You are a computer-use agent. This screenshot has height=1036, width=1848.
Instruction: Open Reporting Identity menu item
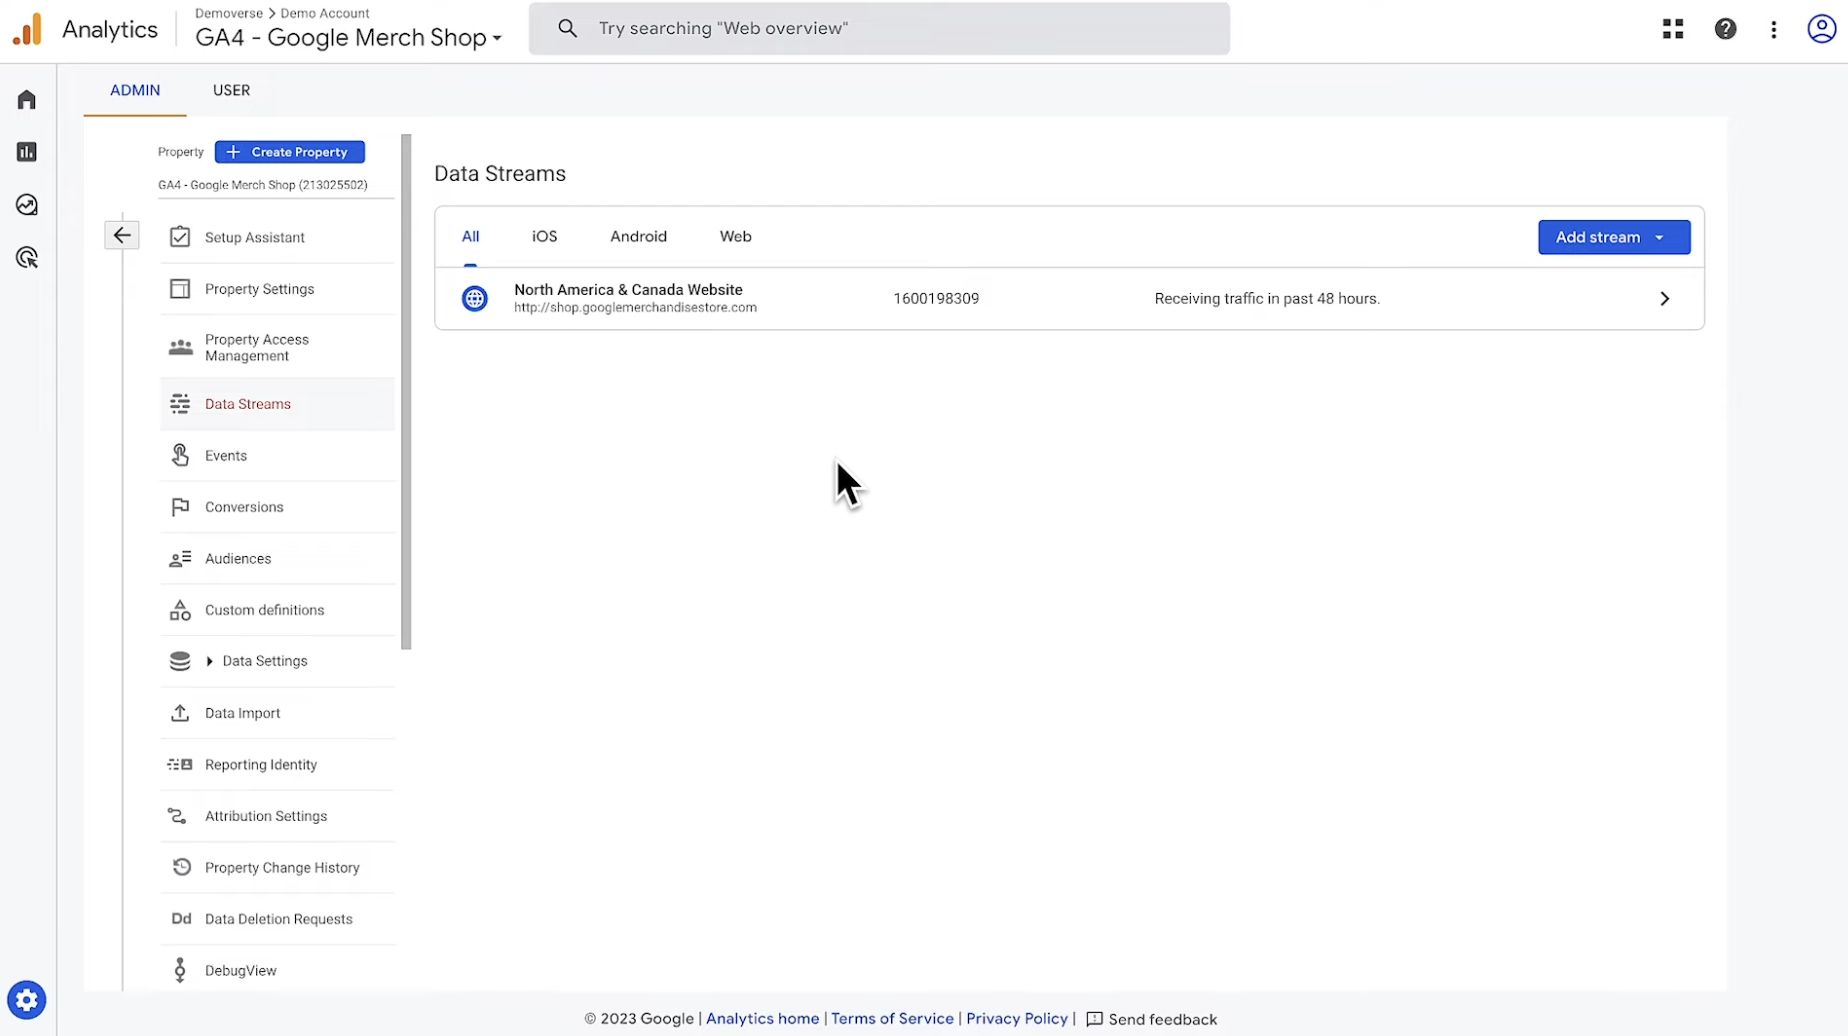click(x=277, y=764)
